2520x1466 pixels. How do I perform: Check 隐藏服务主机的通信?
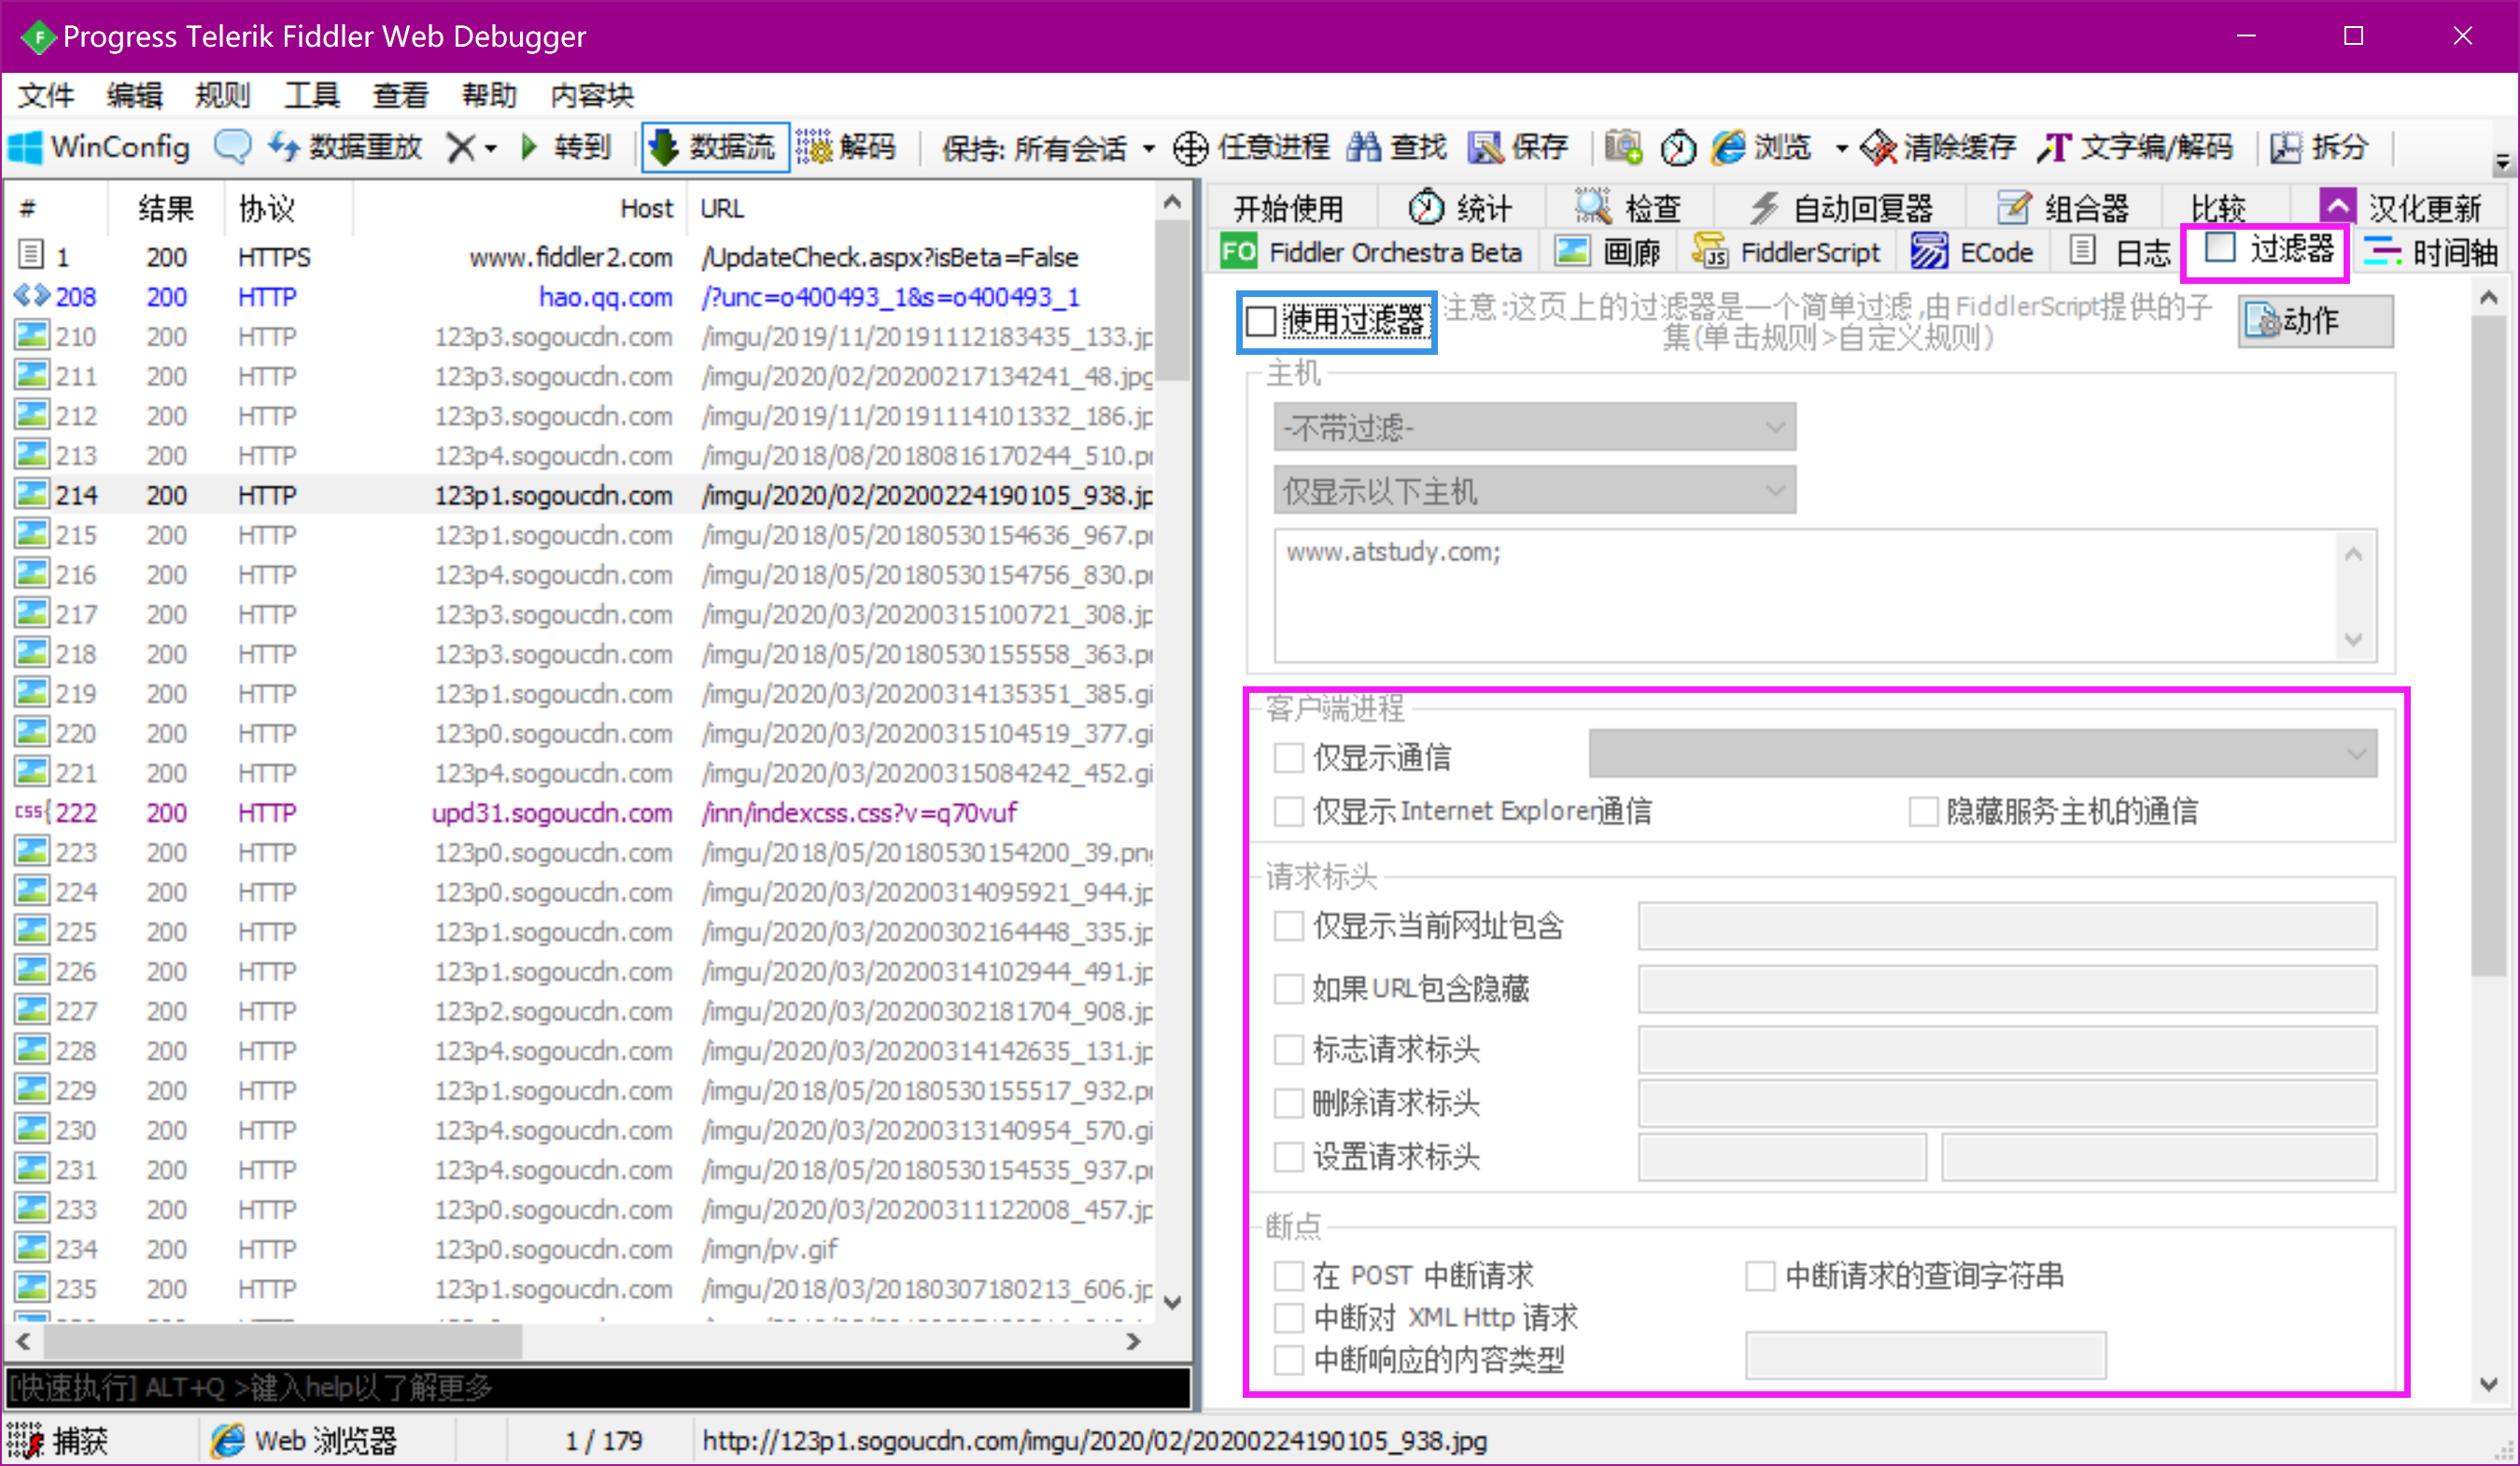point(1923,811)
